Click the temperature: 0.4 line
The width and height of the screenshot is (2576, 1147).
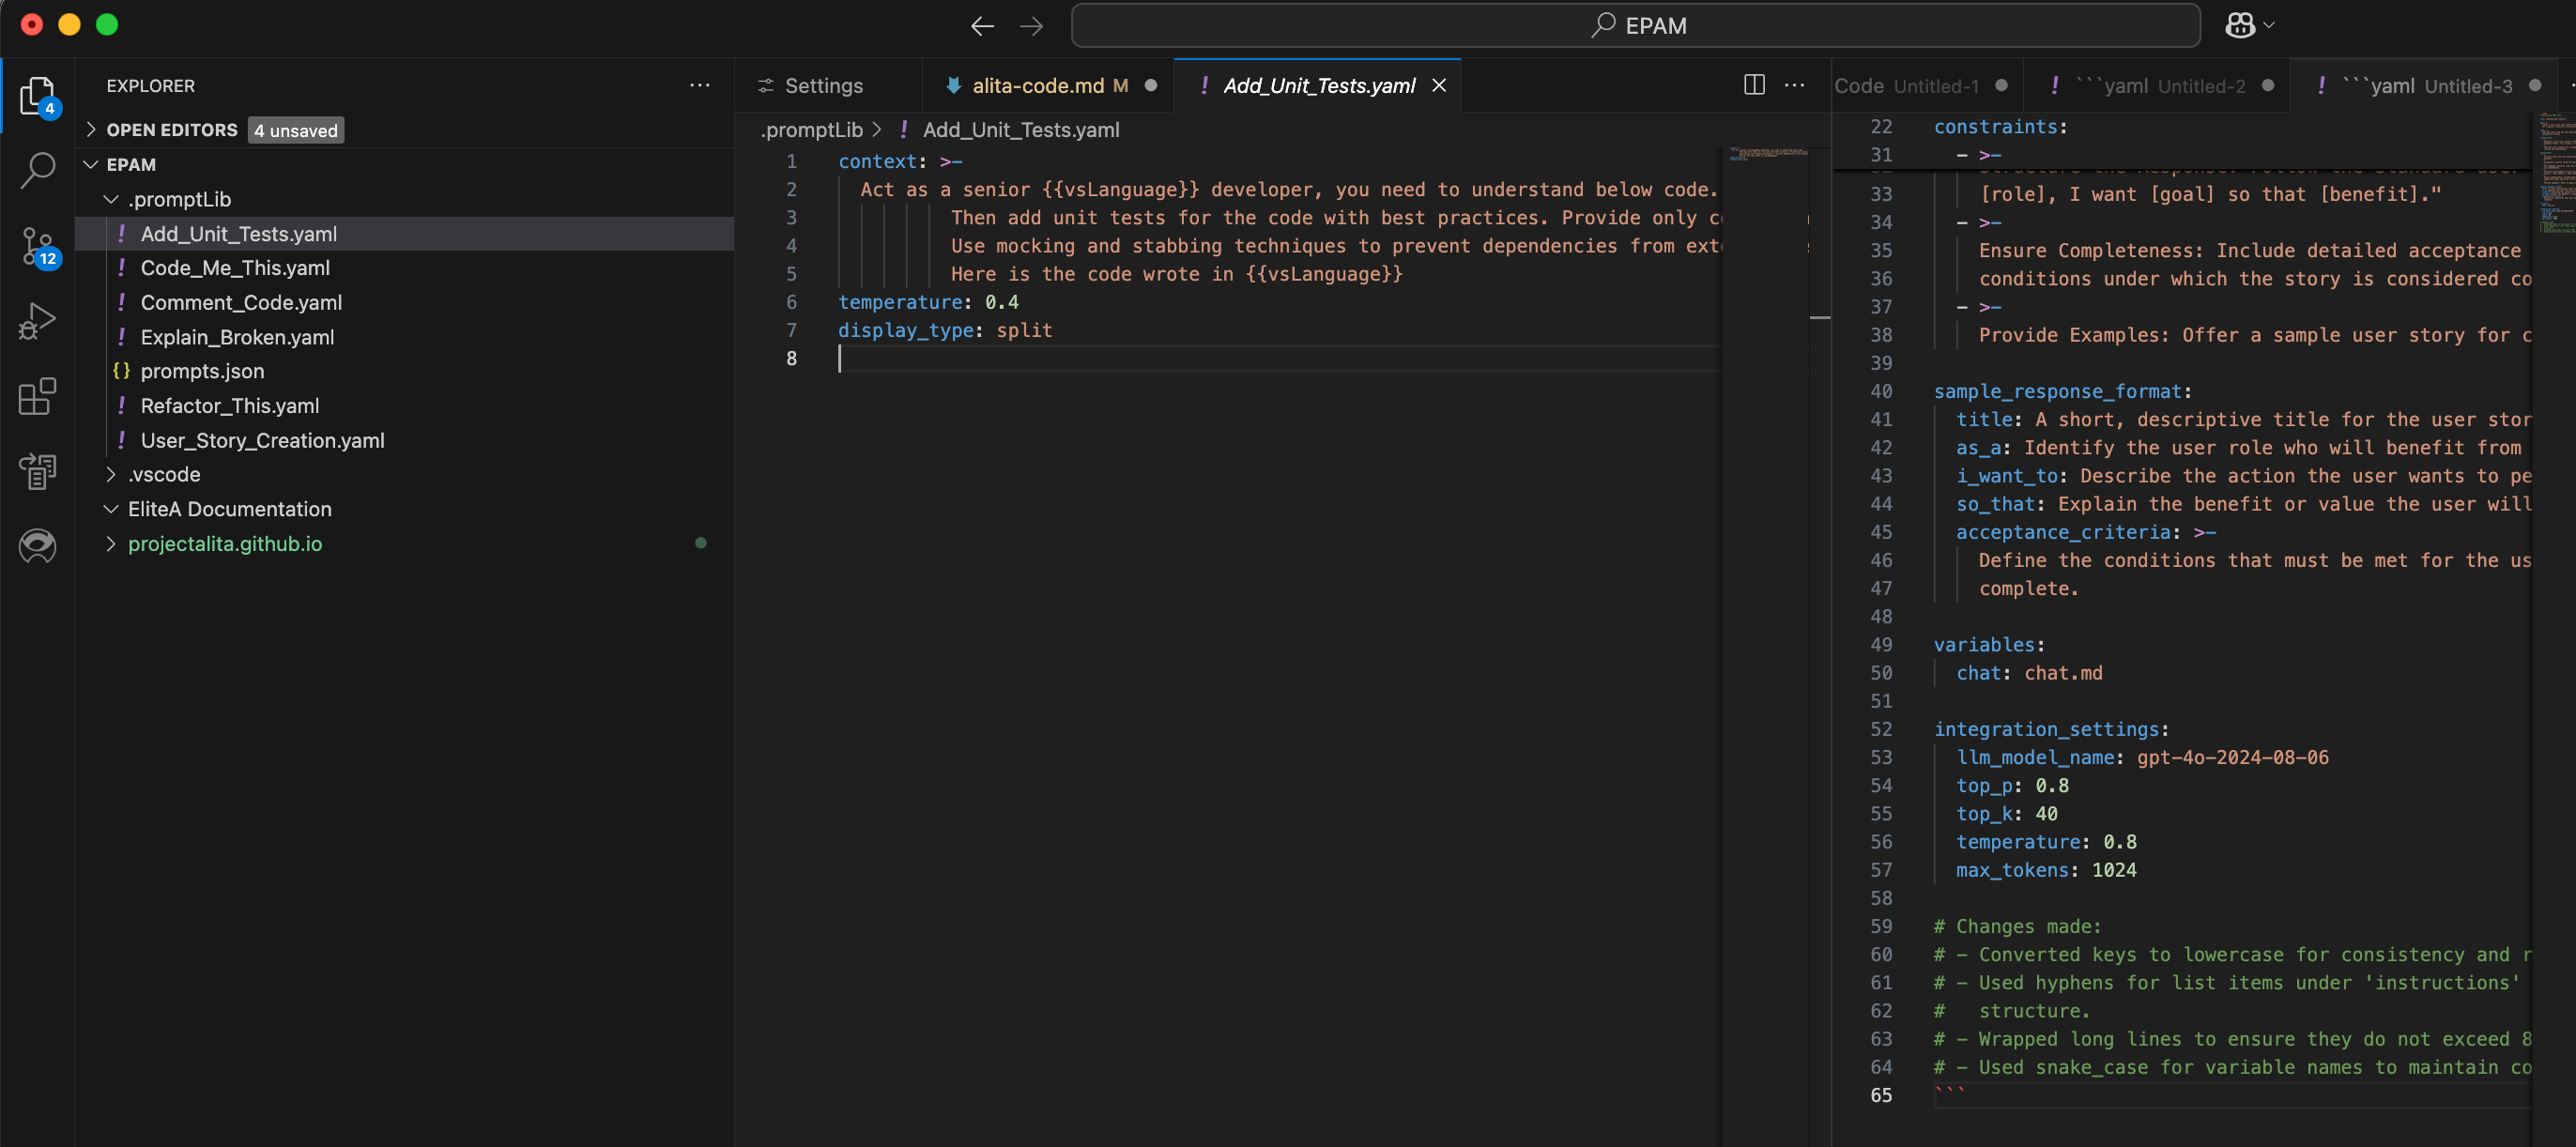click(928, 302)
